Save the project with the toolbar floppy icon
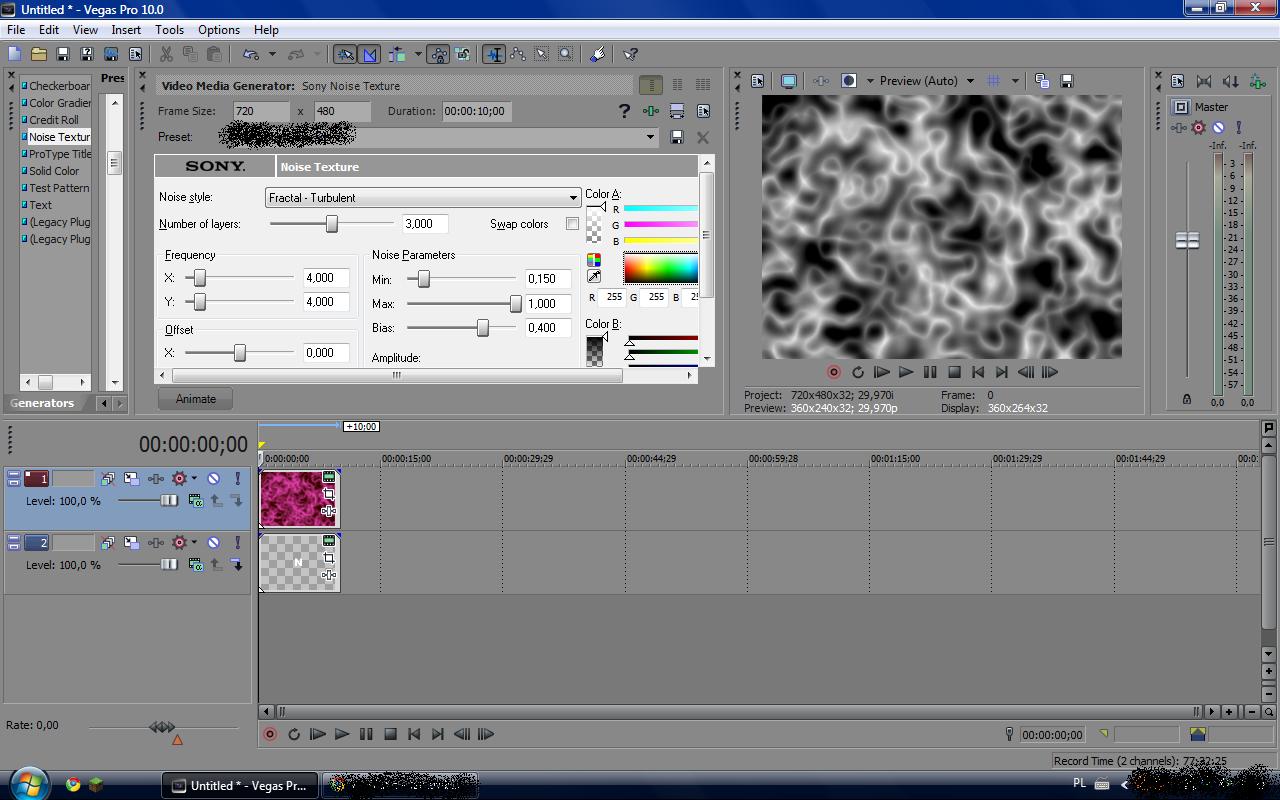The image size is (1280, 800). pyautogui.click(x=63, y=54)
